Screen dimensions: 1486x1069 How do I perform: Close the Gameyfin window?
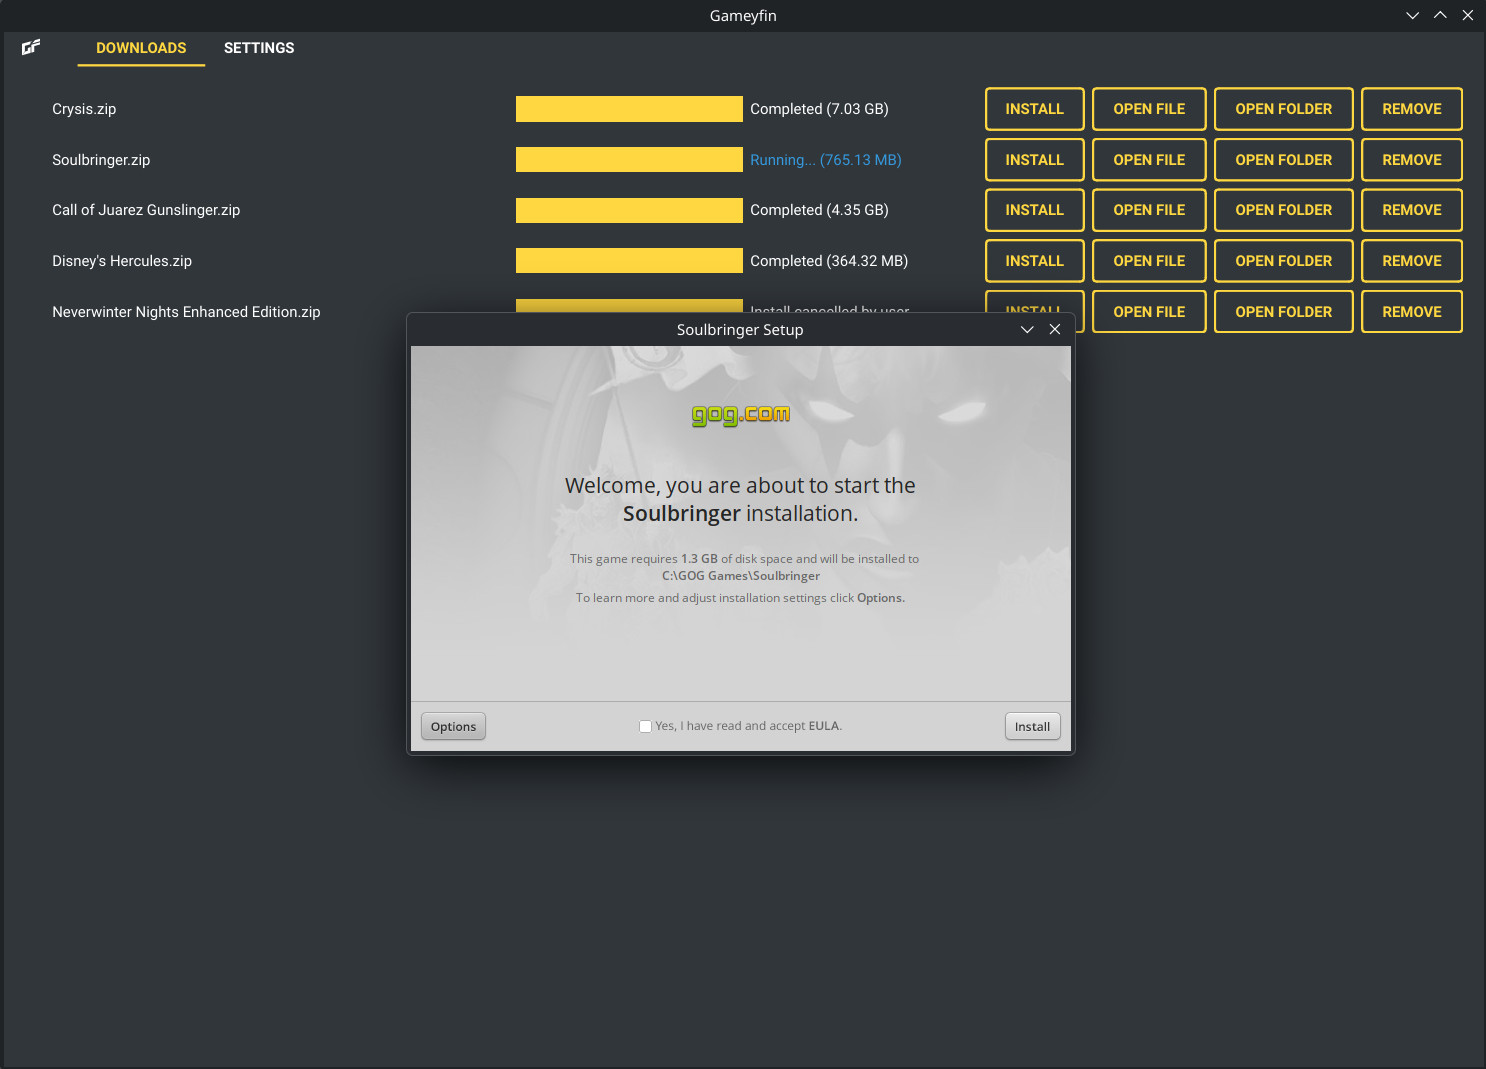[x=1468, y=15]
